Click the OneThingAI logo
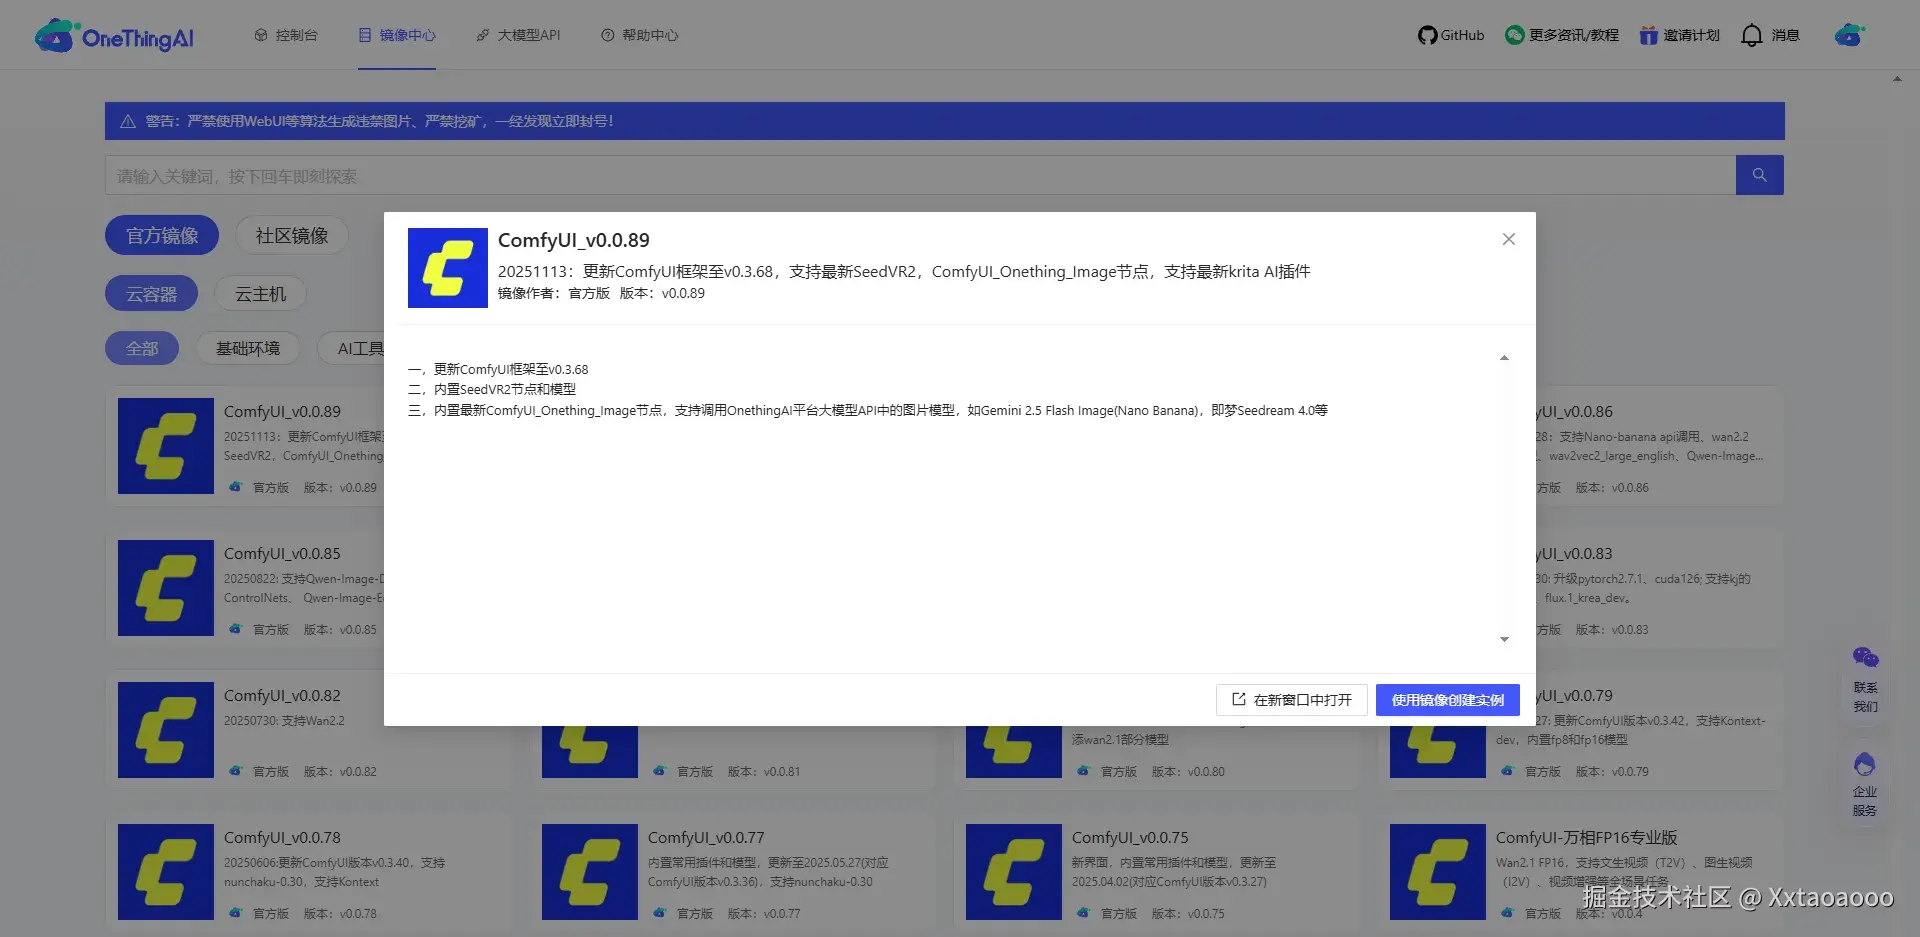This screenshot has width=1920, height=937. (114, 36)
